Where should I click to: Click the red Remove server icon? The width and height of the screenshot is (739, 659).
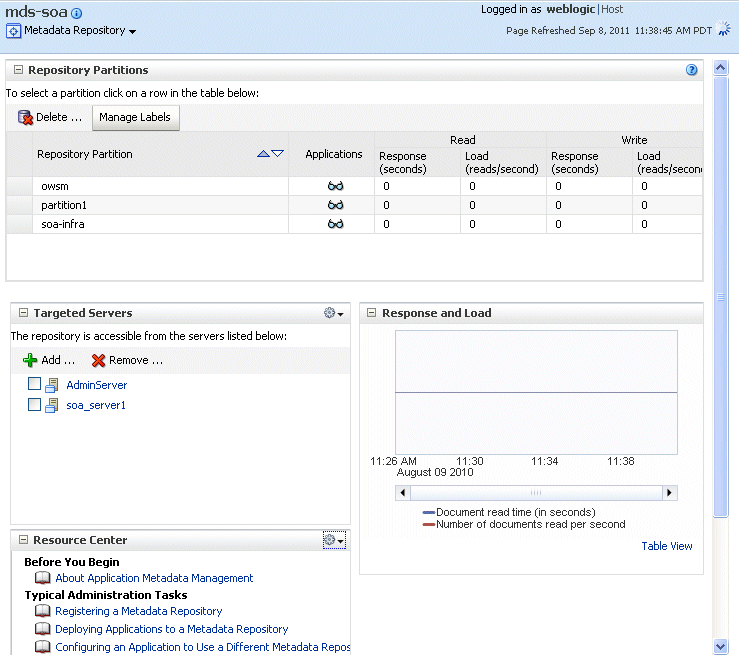pyautogui.click(x=99, y=361)
